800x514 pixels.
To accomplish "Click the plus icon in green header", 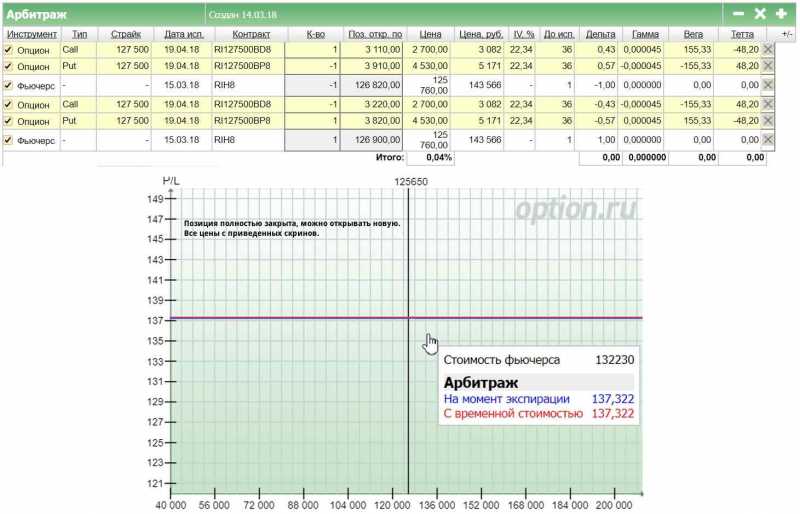I will point(781,14).
